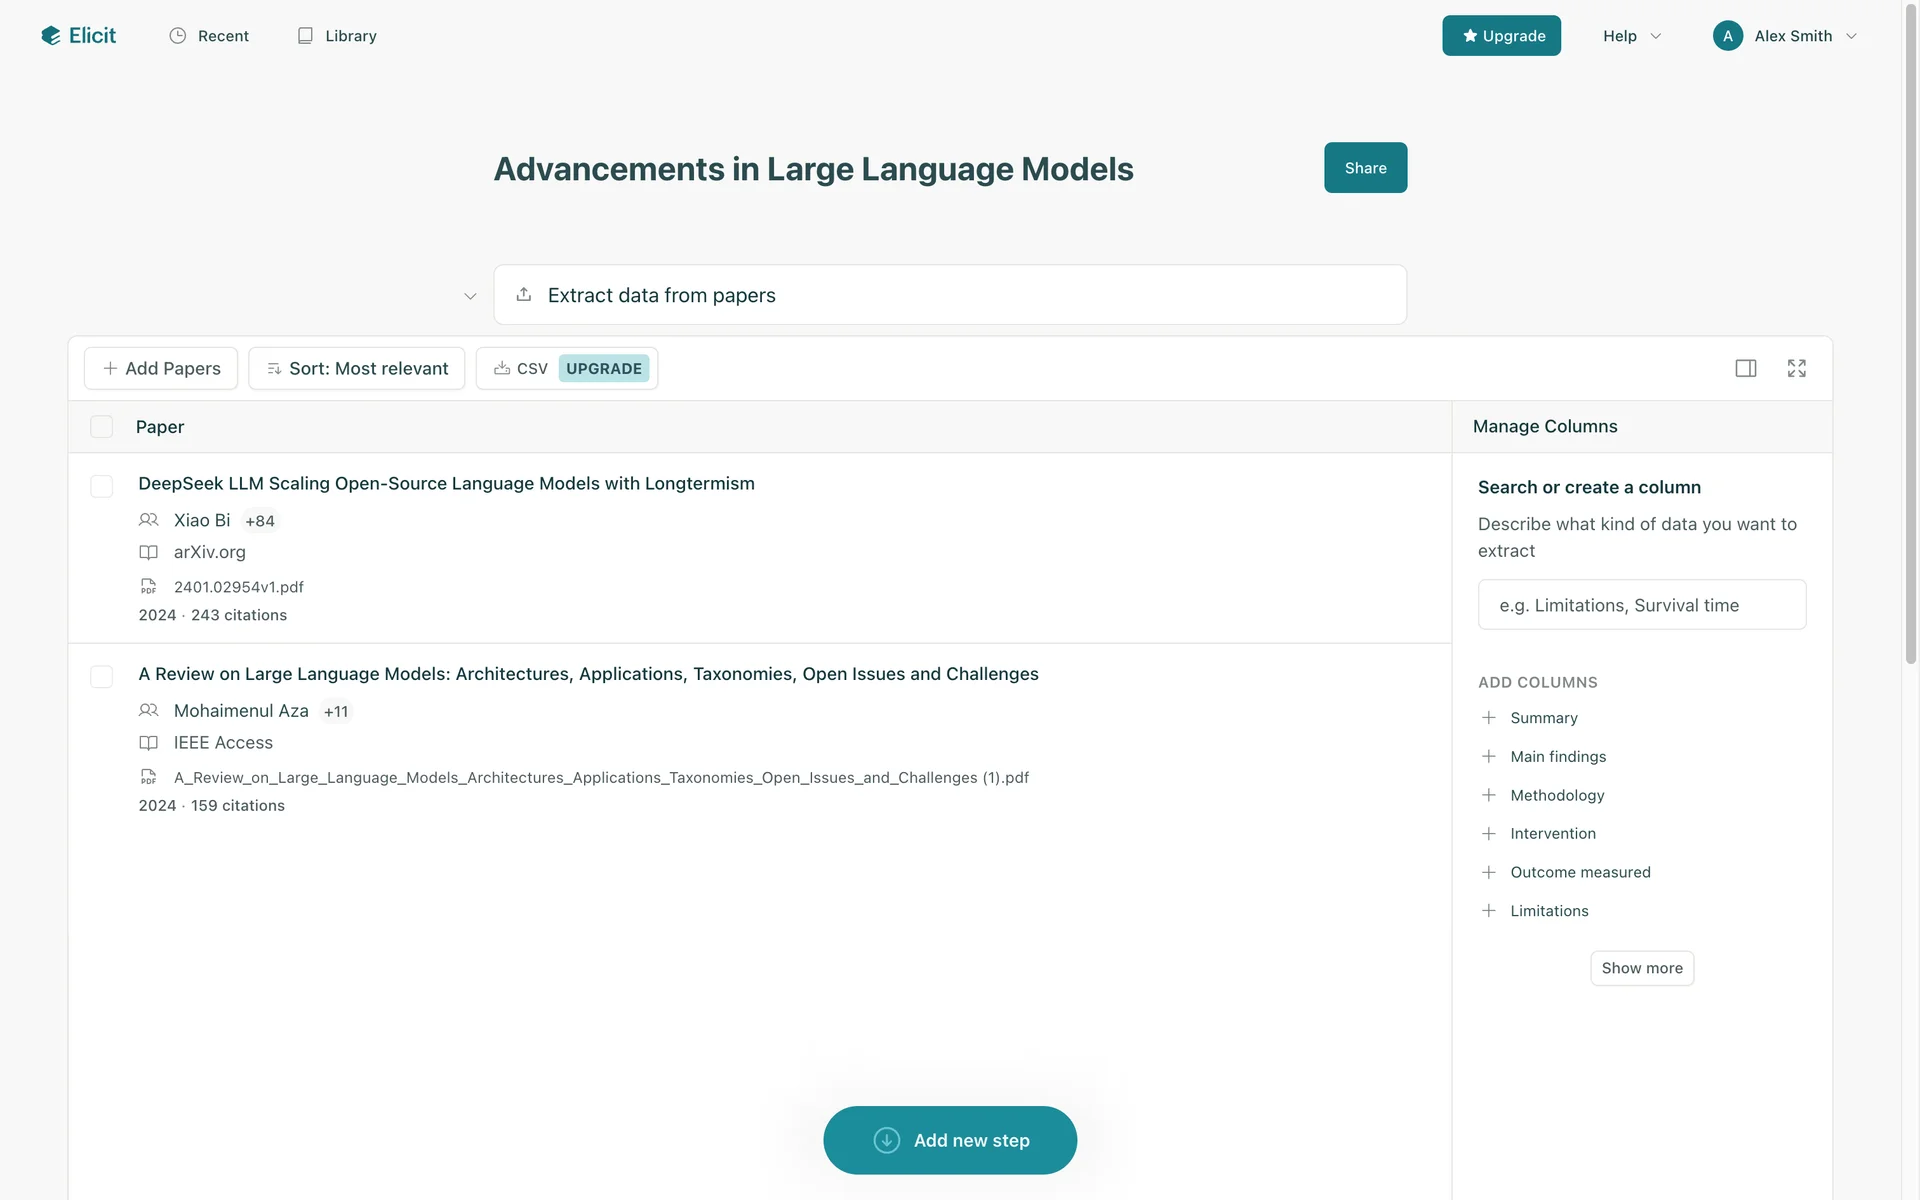Open Library in top navigation
This screenshot has width=1920, height=1200.
point(337,36)
